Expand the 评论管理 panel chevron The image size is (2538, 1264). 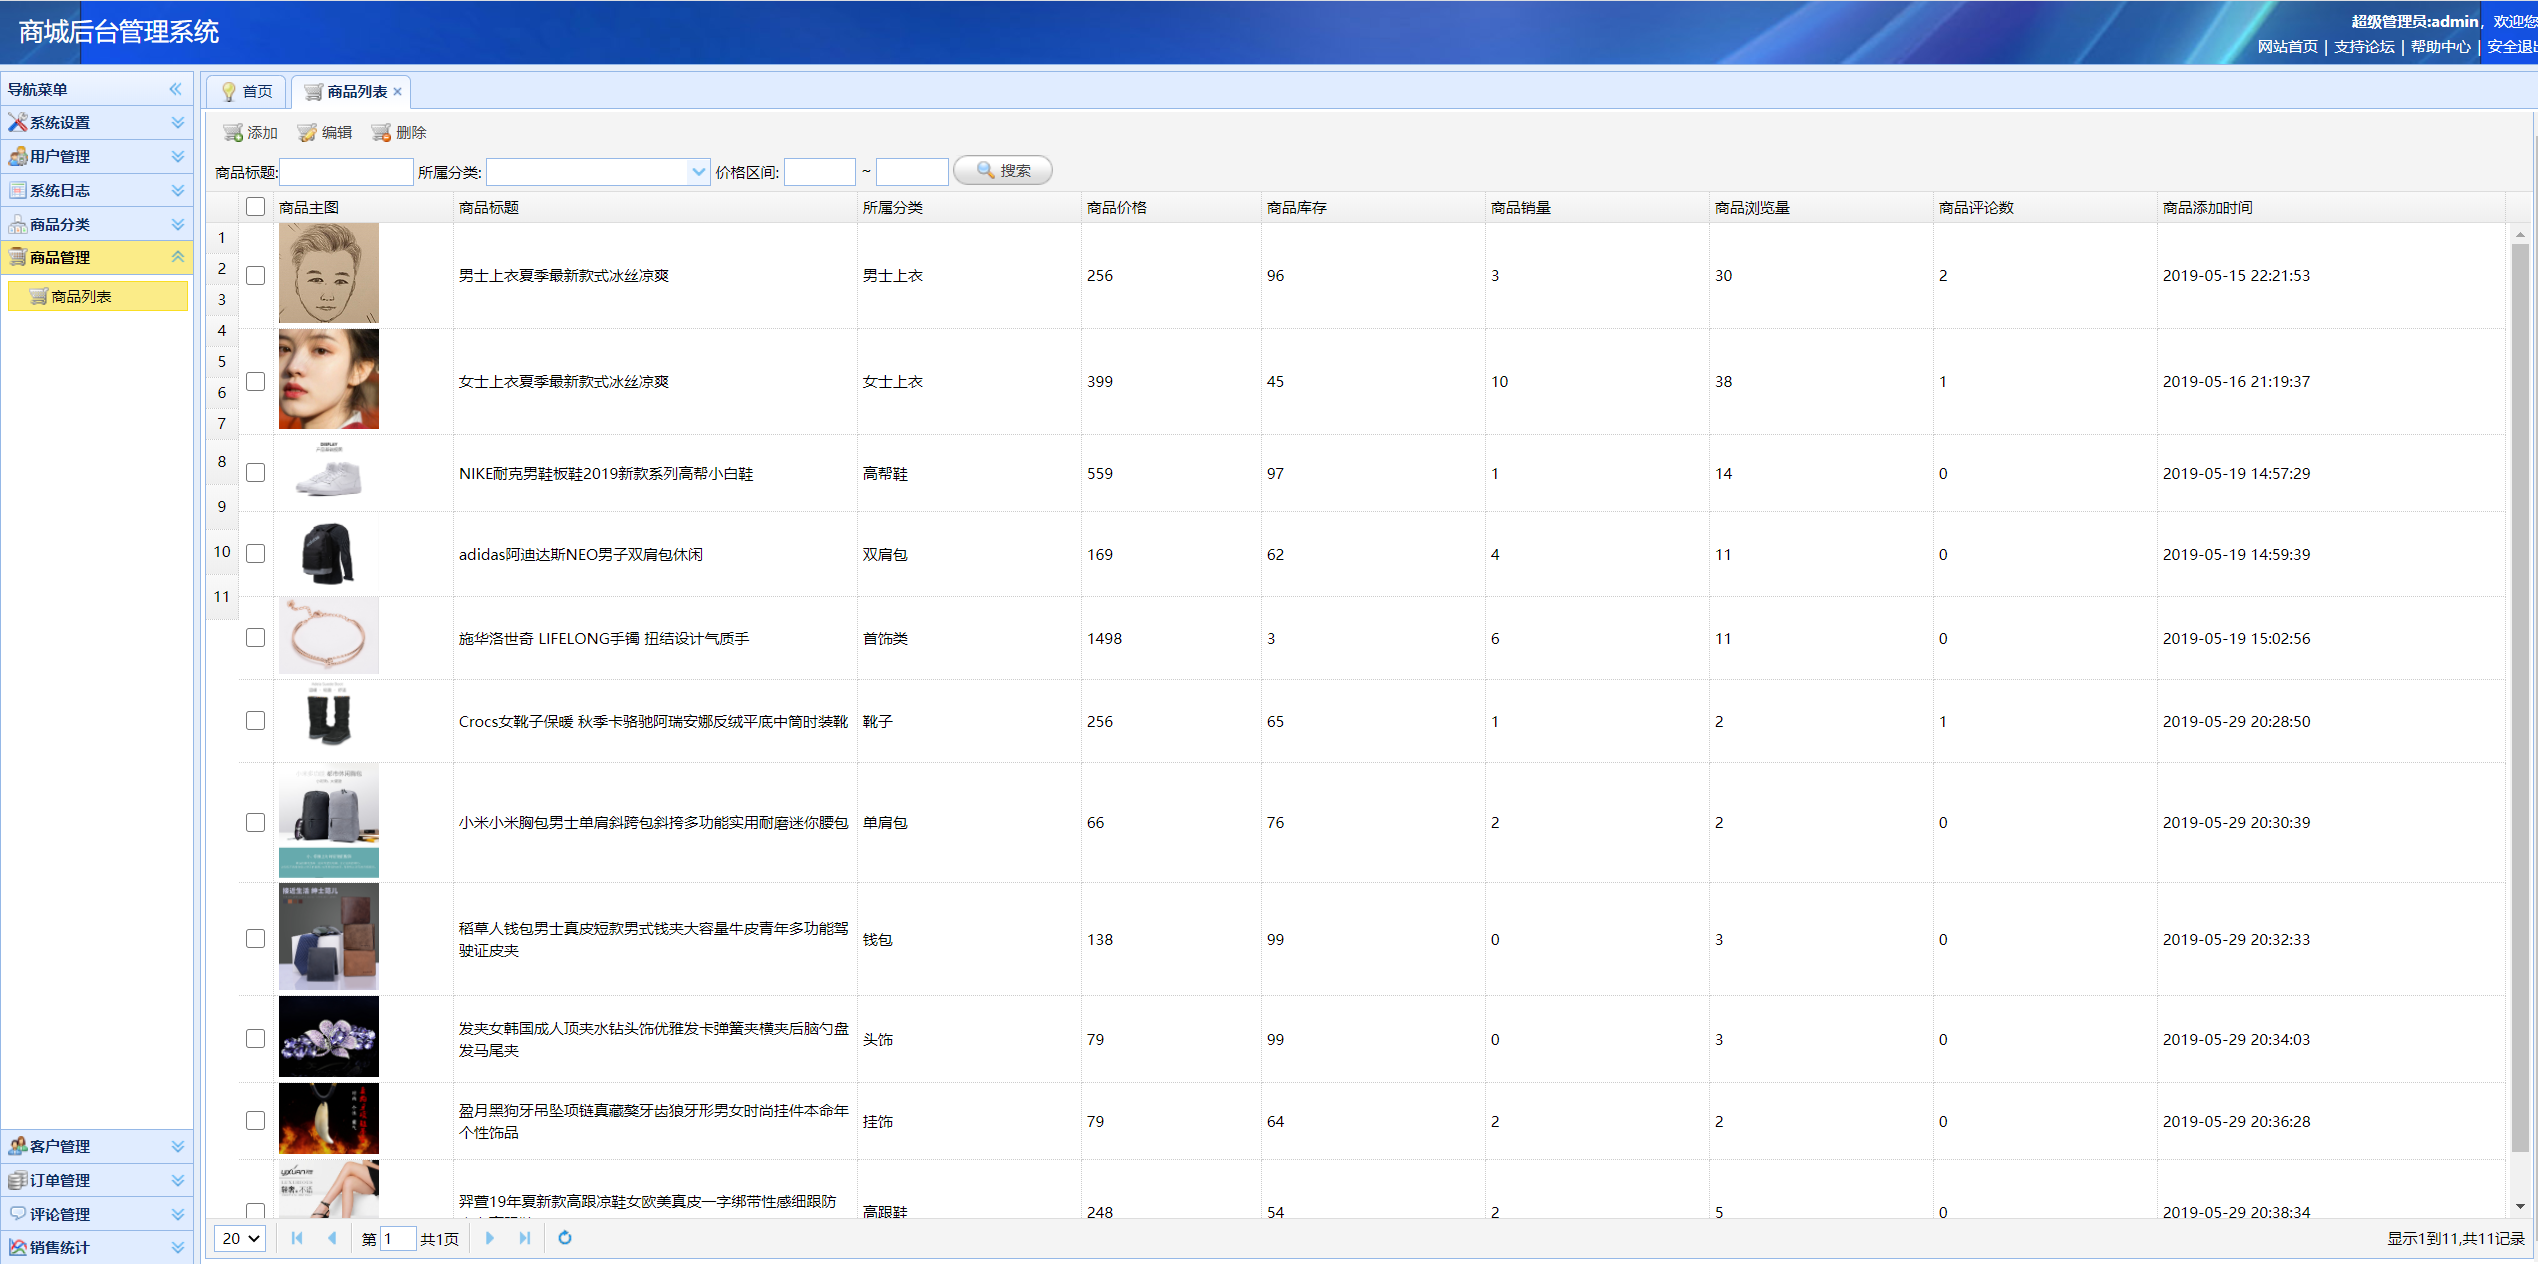pyautogui.click(x=178, y=1214)
